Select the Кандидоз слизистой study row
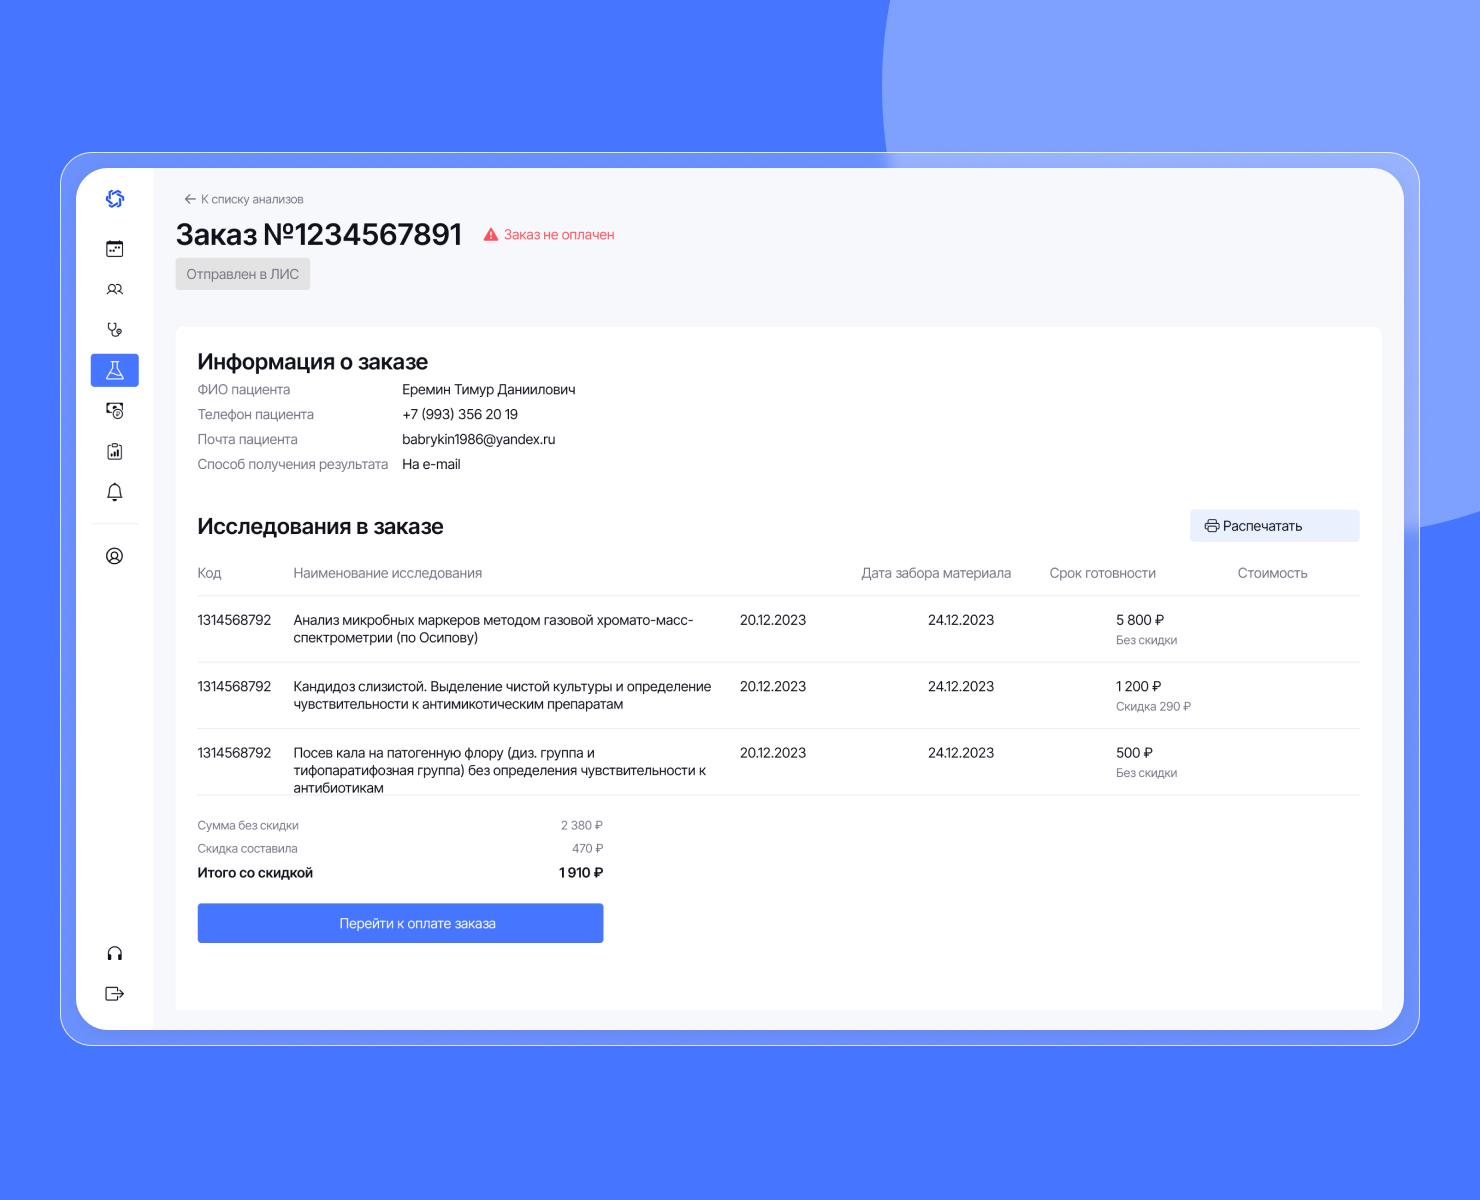This screenshot has width=1480, height=1200. tap(778, 695)
